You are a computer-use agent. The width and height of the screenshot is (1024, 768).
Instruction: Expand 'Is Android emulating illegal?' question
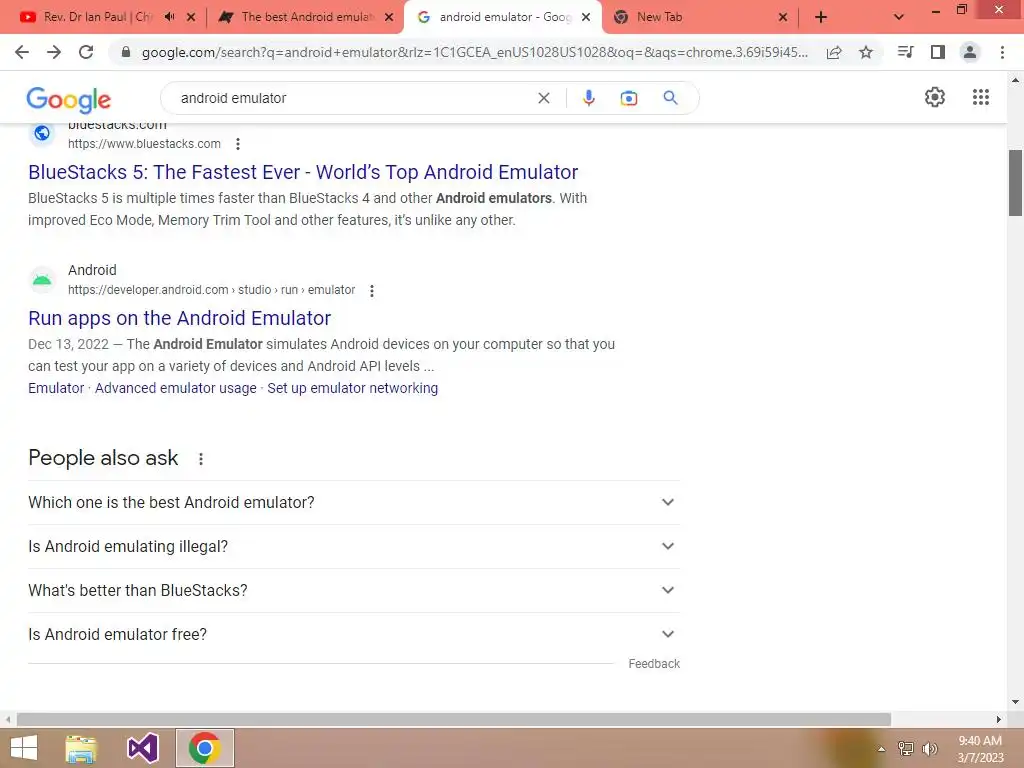(353, 546)
